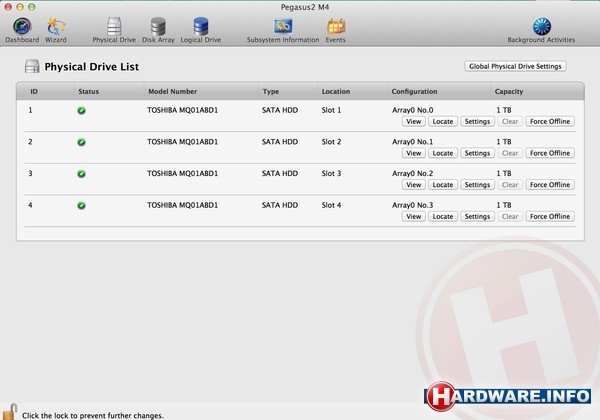Click the '1 TB' capacity of Slot 2 drive
Screen dimensions: 600x420
pos(504,142)
